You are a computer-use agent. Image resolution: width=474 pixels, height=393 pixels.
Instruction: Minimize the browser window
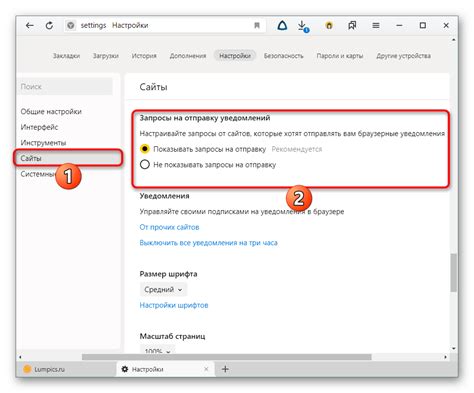pyautogui.click(x=399, y=25)
